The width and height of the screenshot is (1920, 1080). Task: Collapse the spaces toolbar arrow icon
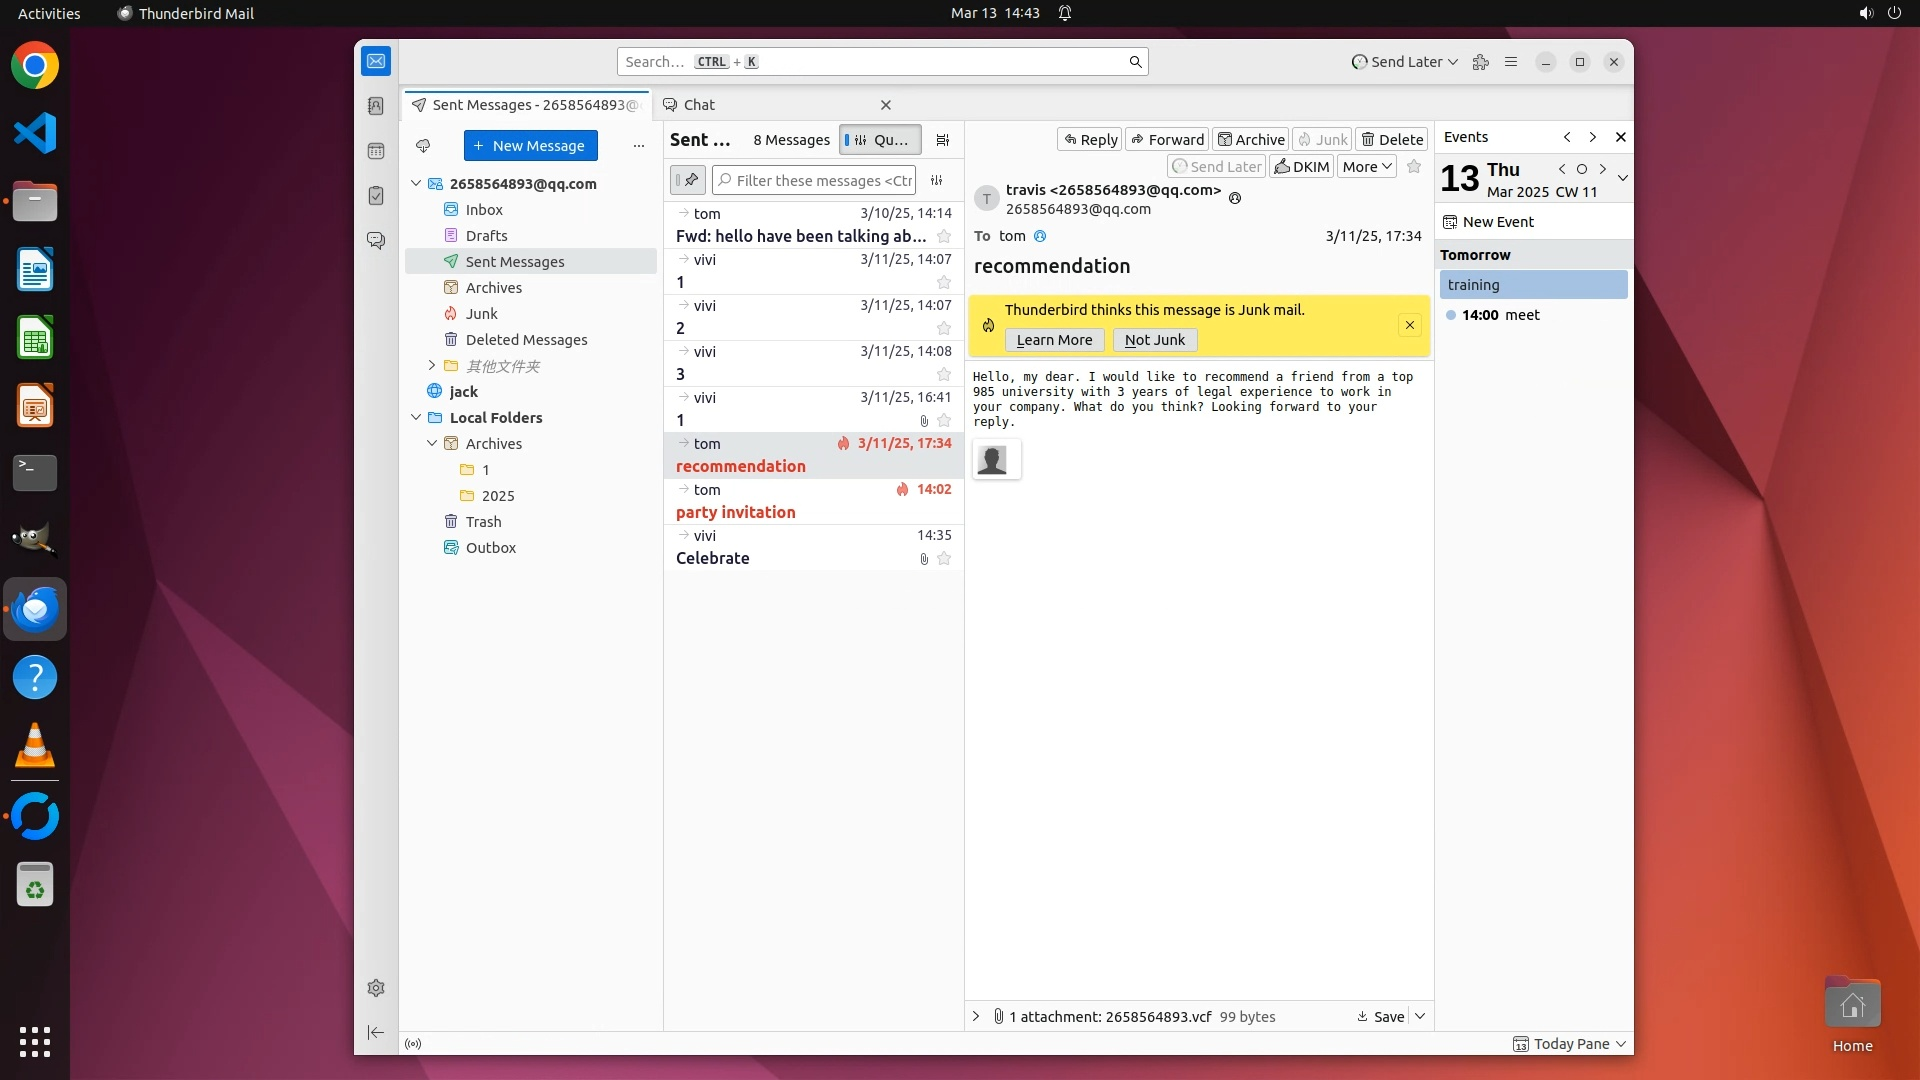coord(376,1032)
